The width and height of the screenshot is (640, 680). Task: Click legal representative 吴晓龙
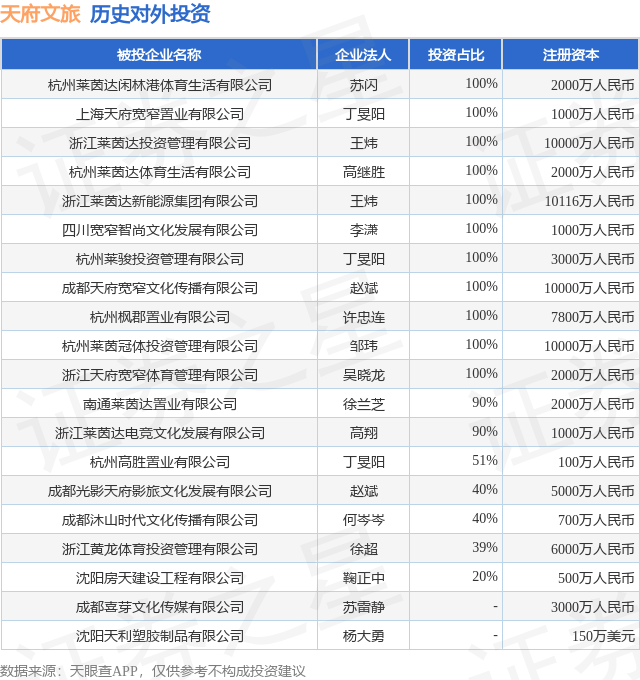(x=363, y=376)
